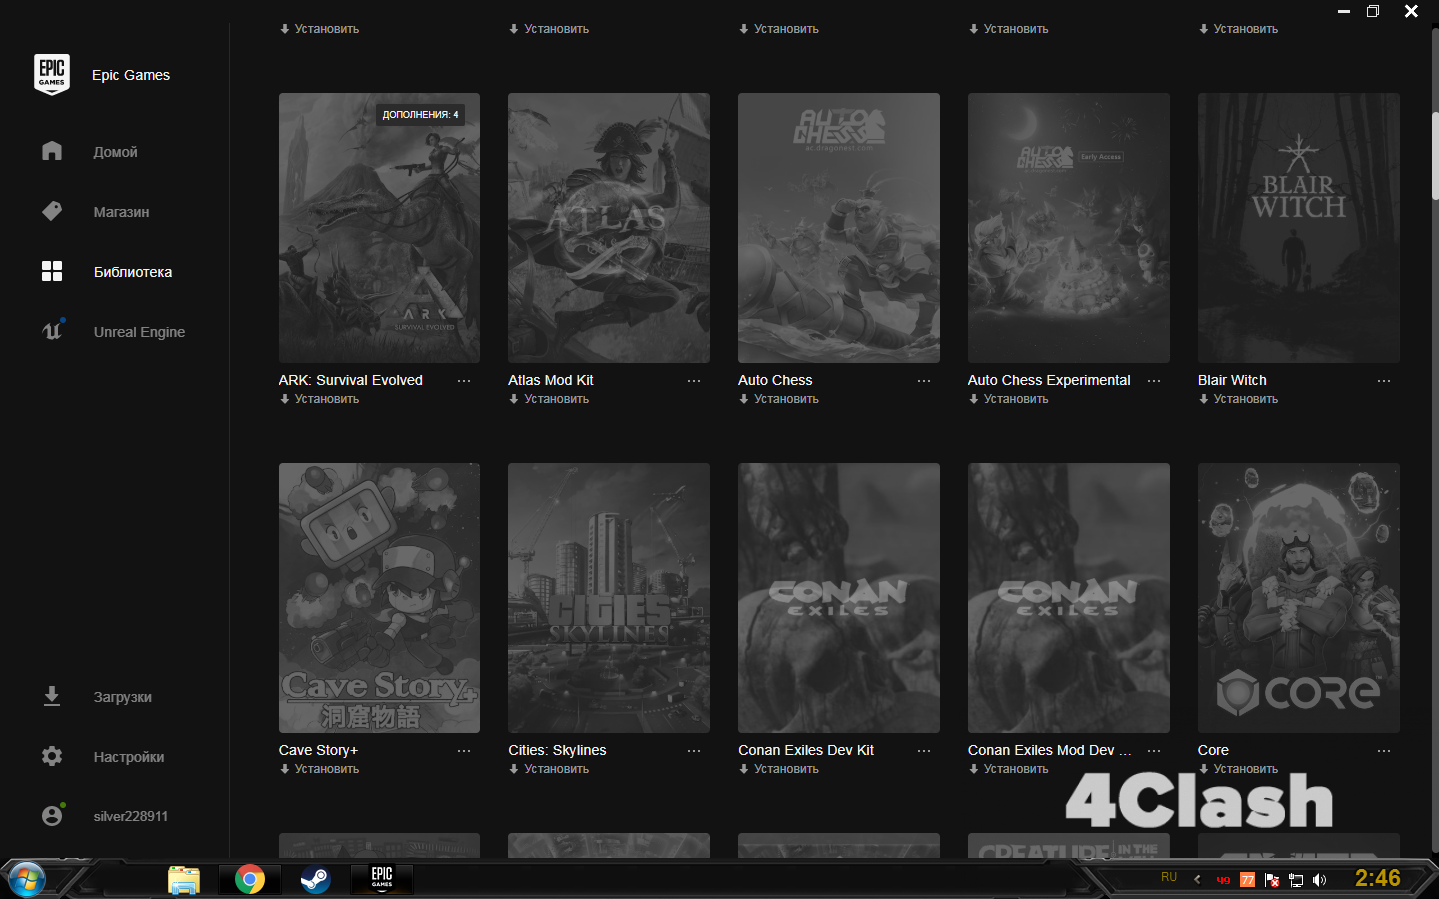
Task: Open the Домой home icon
Action: point(52,151)
